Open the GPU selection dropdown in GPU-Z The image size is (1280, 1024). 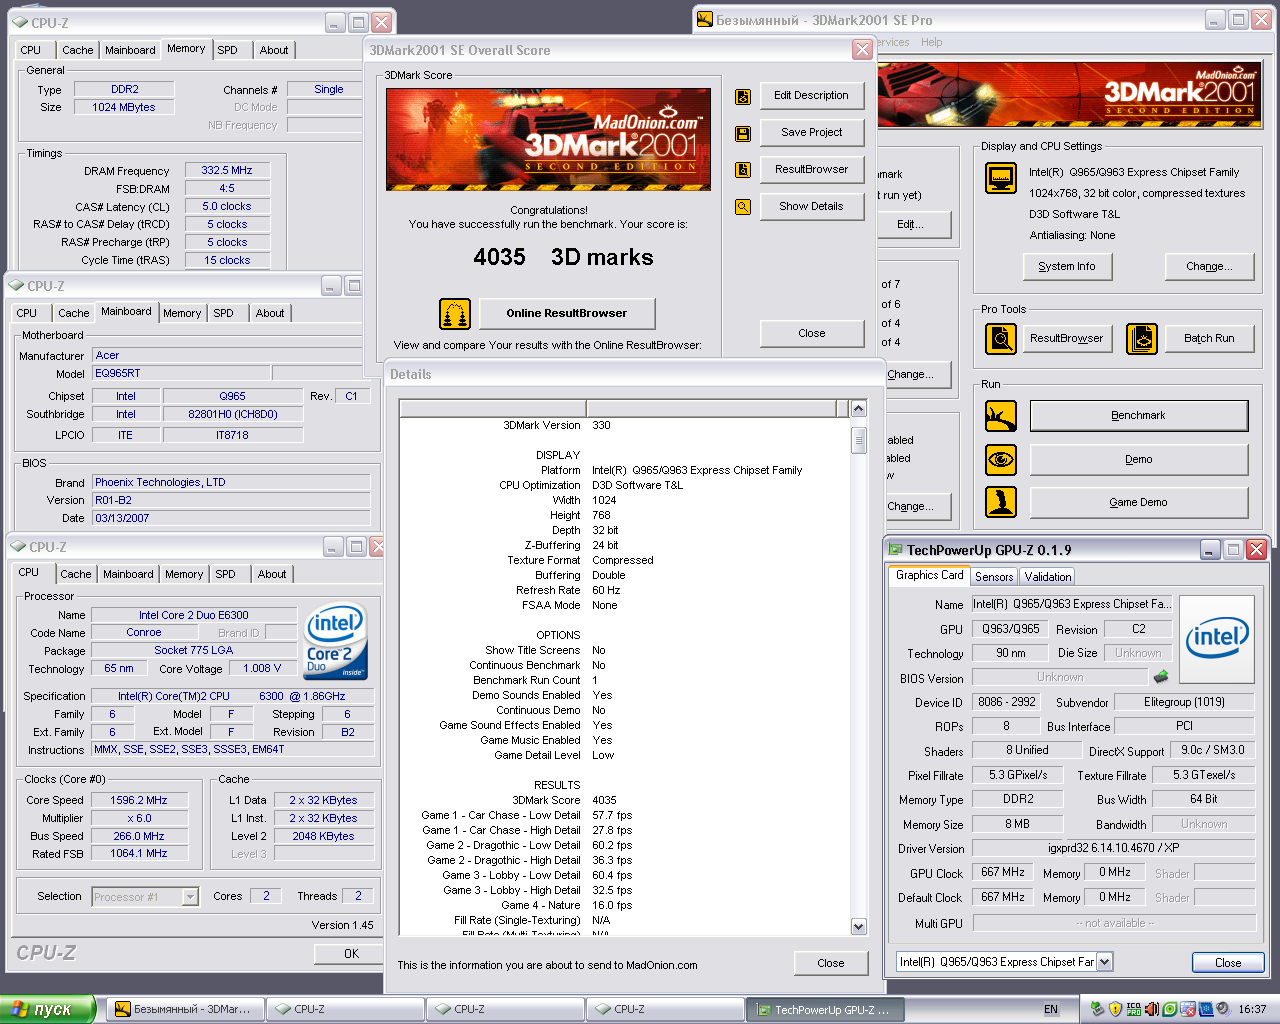tap(1104, 962)
